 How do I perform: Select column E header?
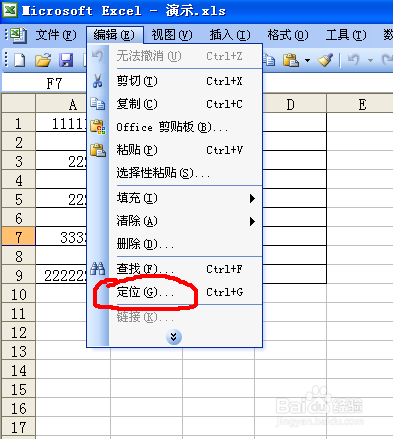360,104
